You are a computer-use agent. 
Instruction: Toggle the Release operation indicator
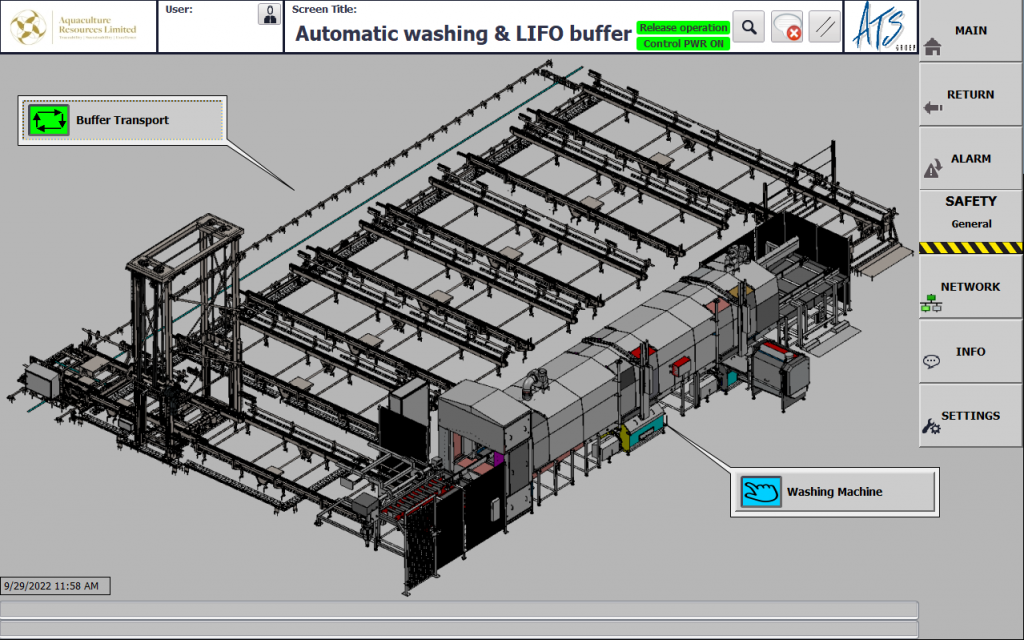[x=684, y=28]
